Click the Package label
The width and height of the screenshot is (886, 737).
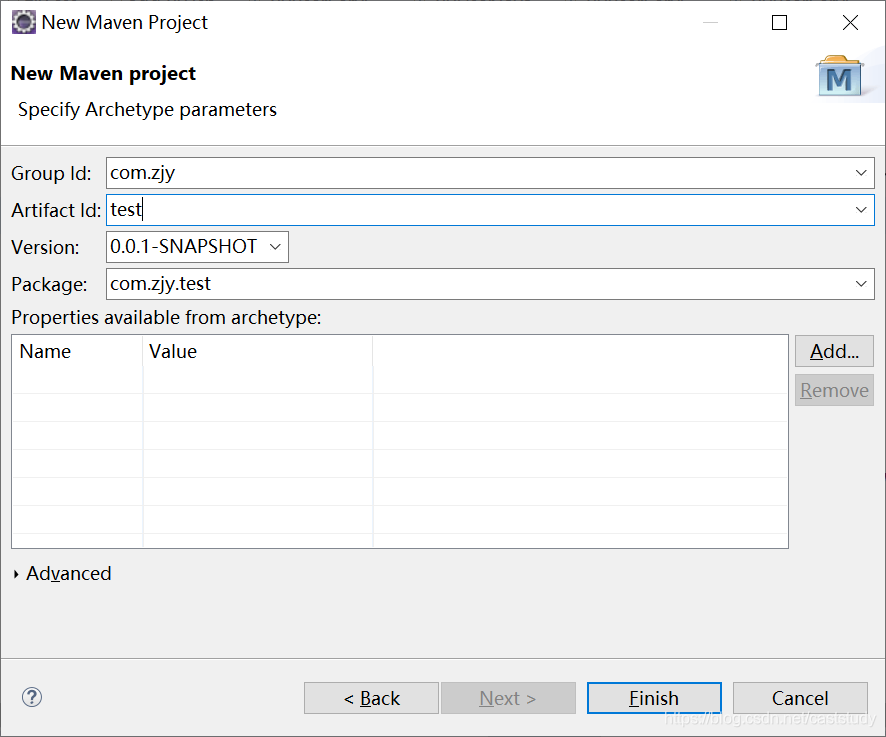tap(49, 284)
